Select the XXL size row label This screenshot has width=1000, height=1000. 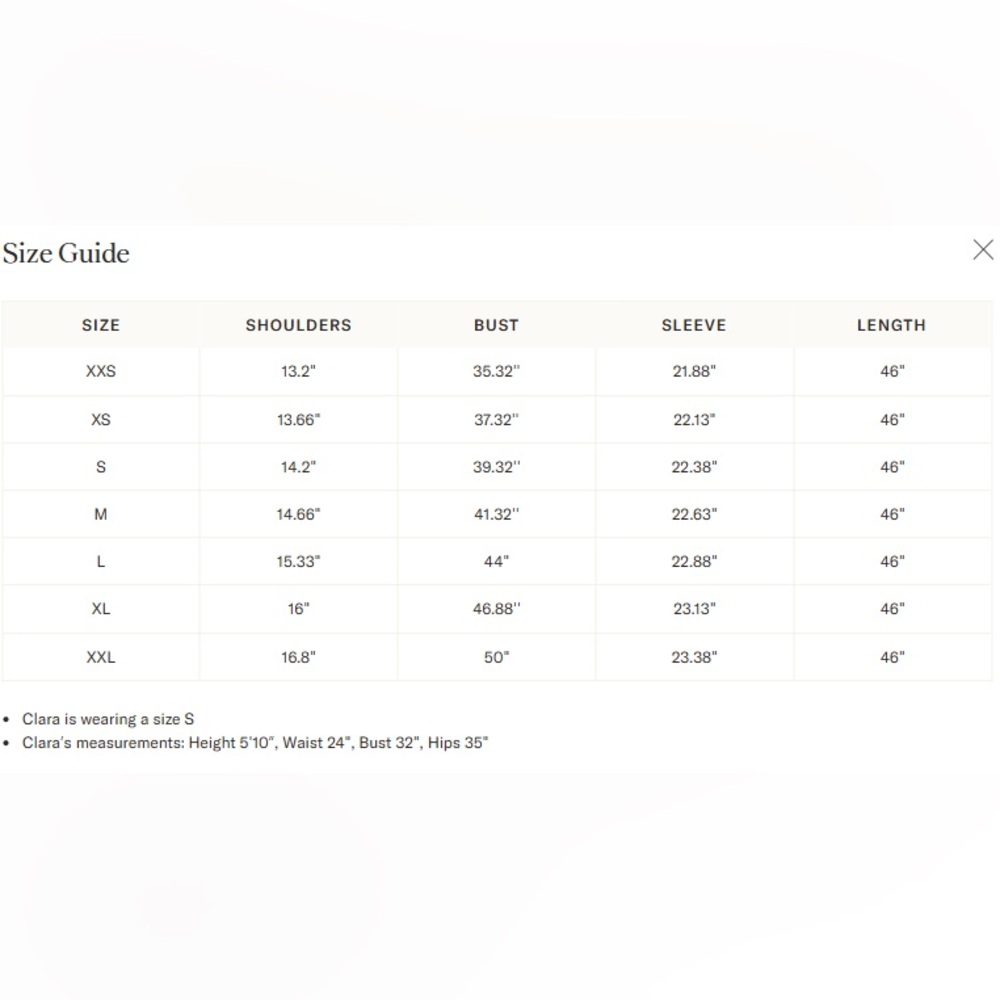101,657
